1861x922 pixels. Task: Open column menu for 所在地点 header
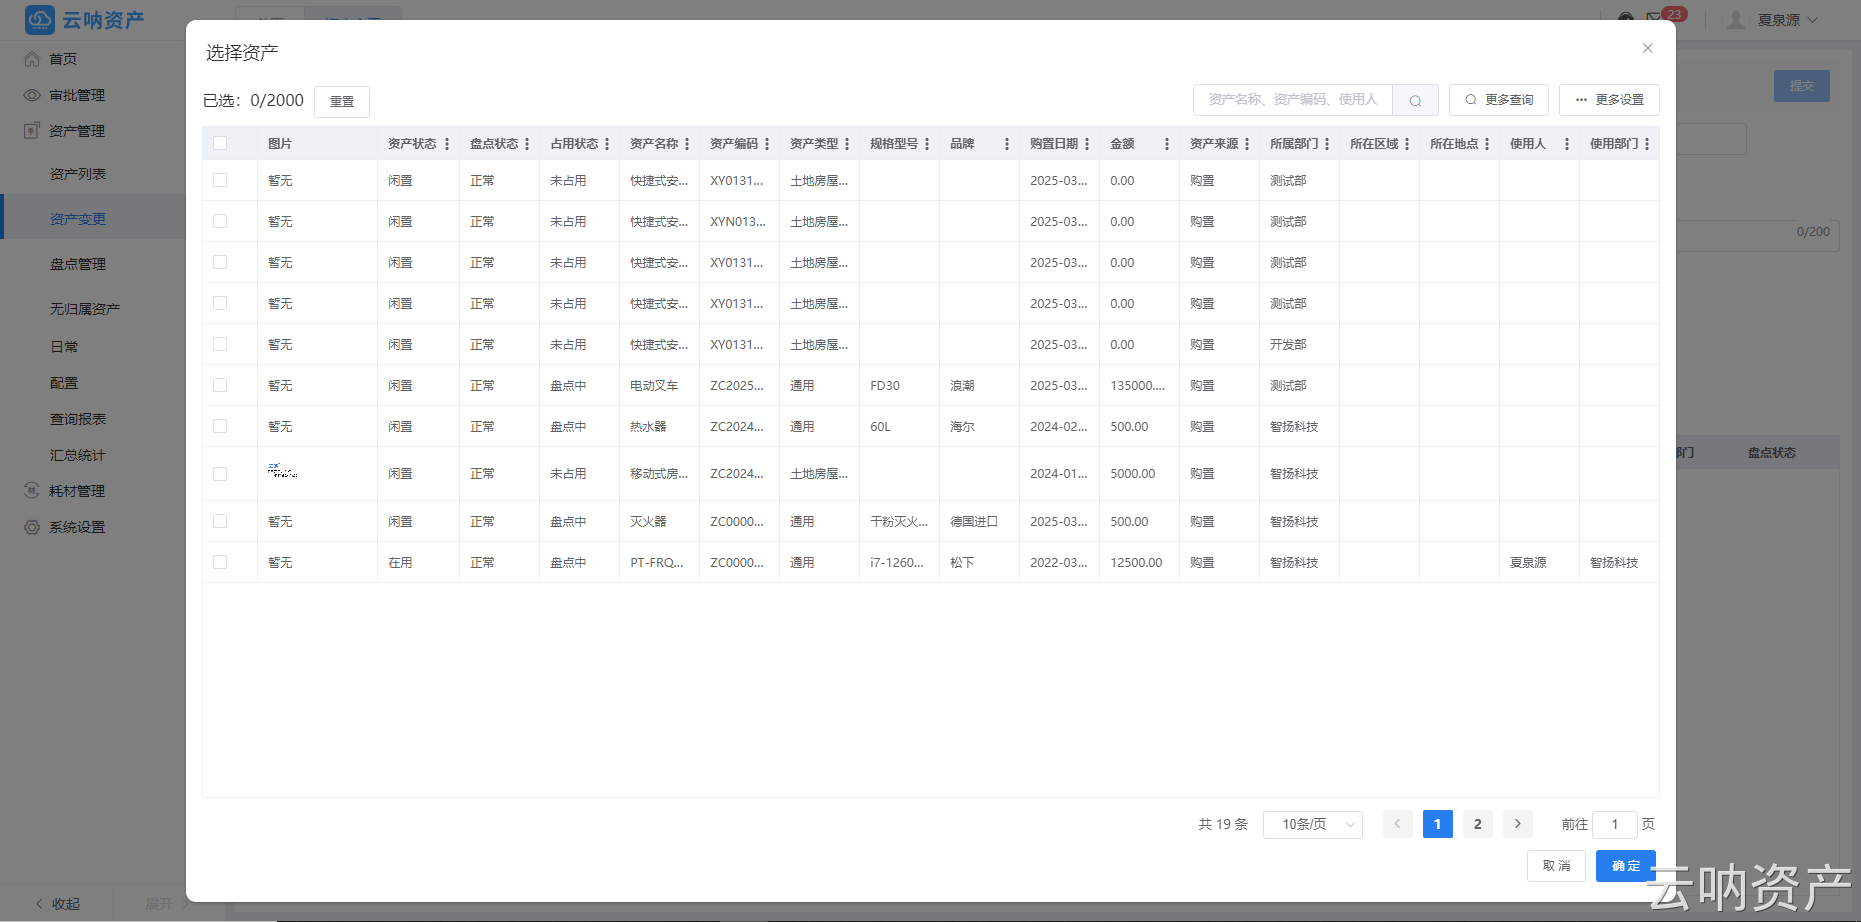click(1487, 144)
